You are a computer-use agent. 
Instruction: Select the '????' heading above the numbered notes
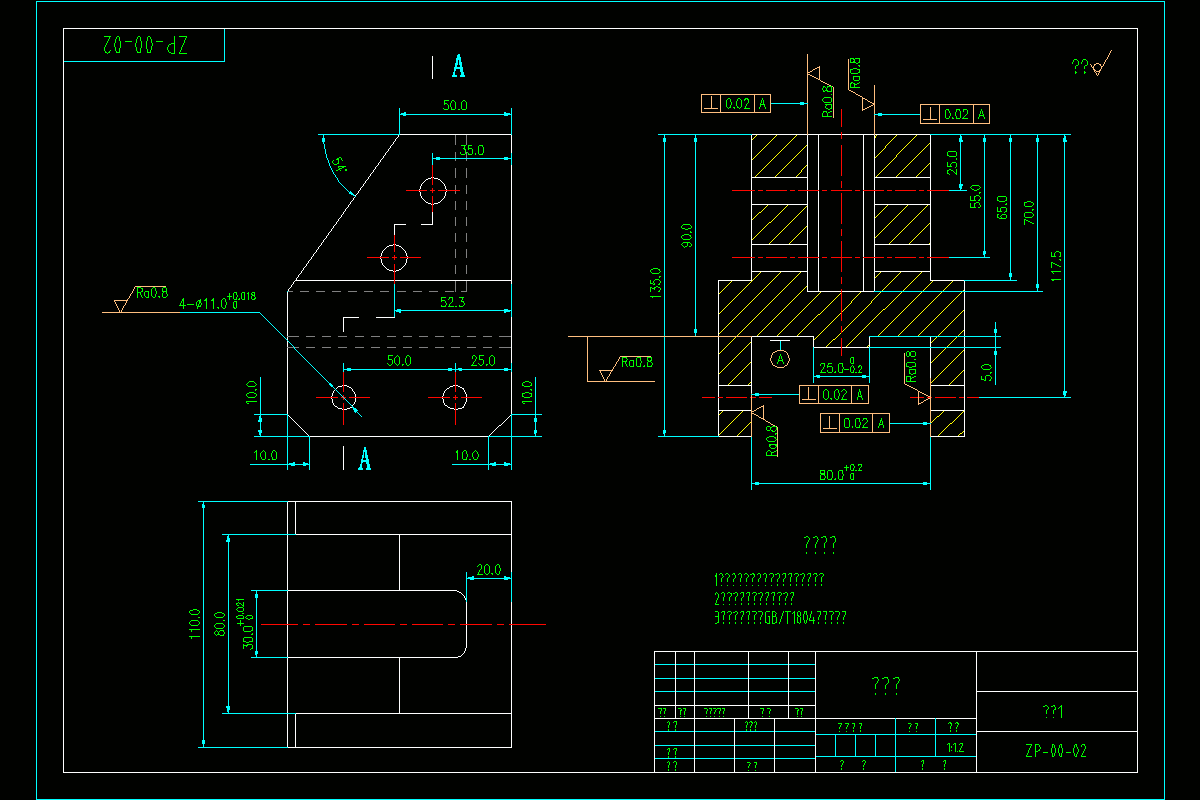coord(820,544)
